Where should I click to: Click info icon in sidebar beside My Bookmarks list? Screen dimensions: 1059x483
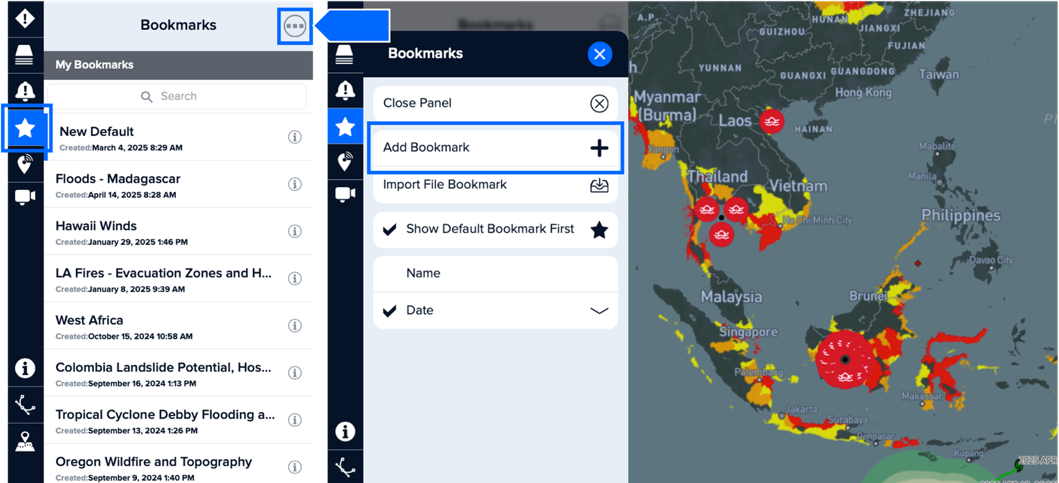coord(25,368)
